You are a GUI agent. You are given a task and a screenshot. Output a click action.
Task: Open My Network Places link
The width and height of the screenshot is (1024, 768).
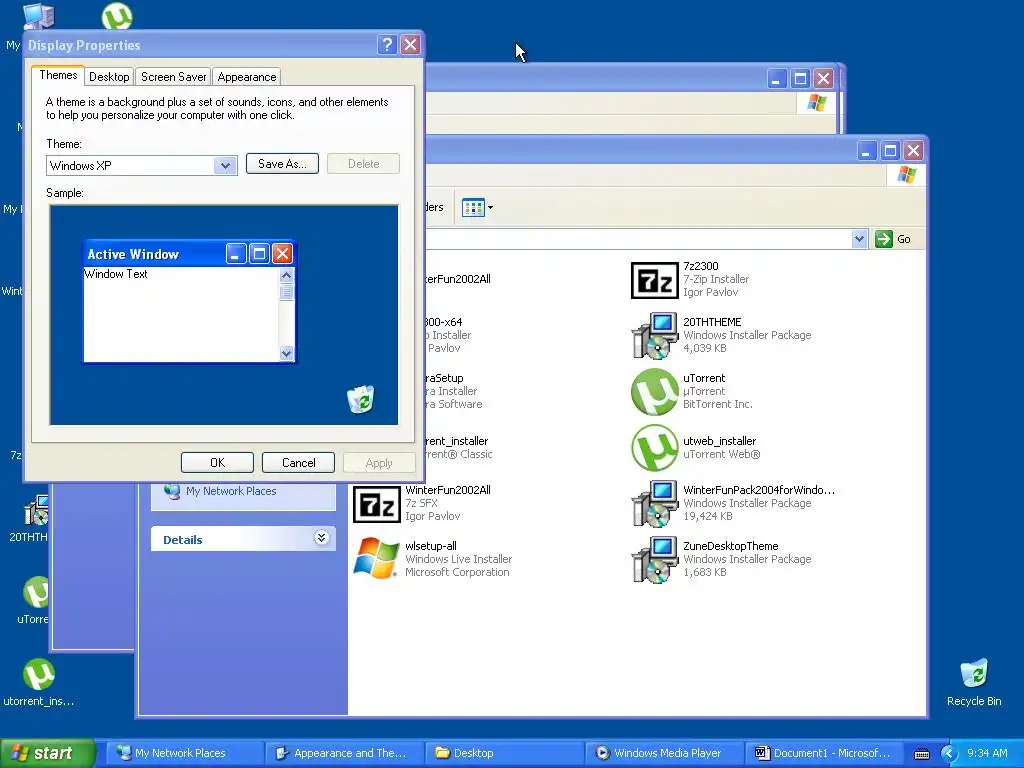[231, 491]
